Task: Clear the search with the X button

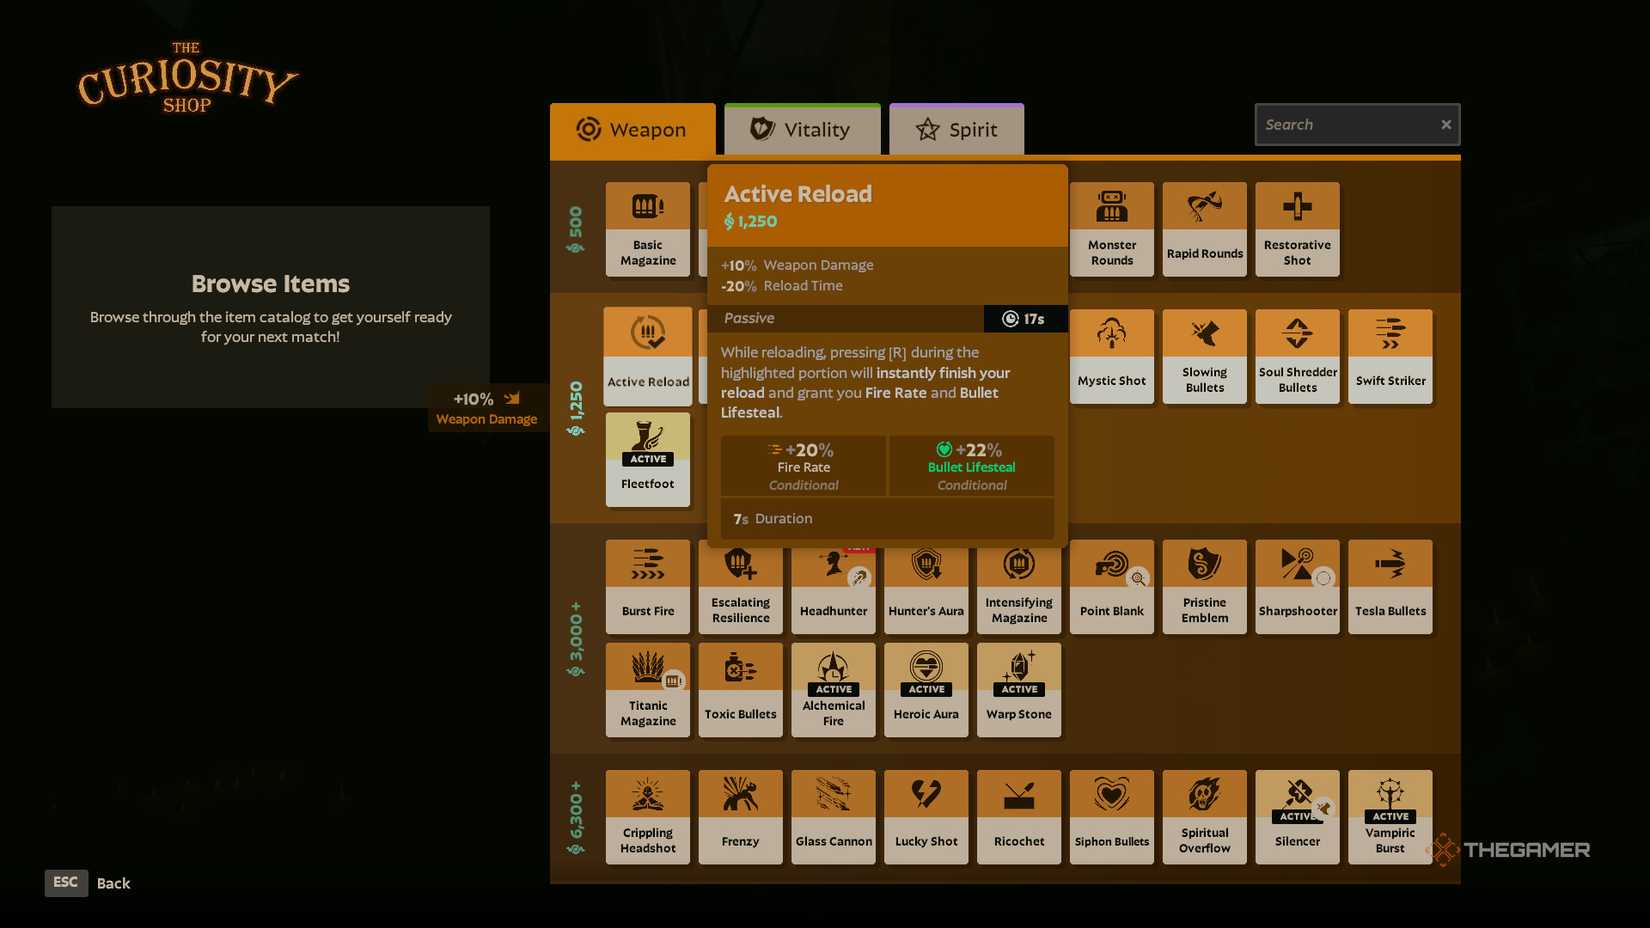Action: coord(1445,125)
